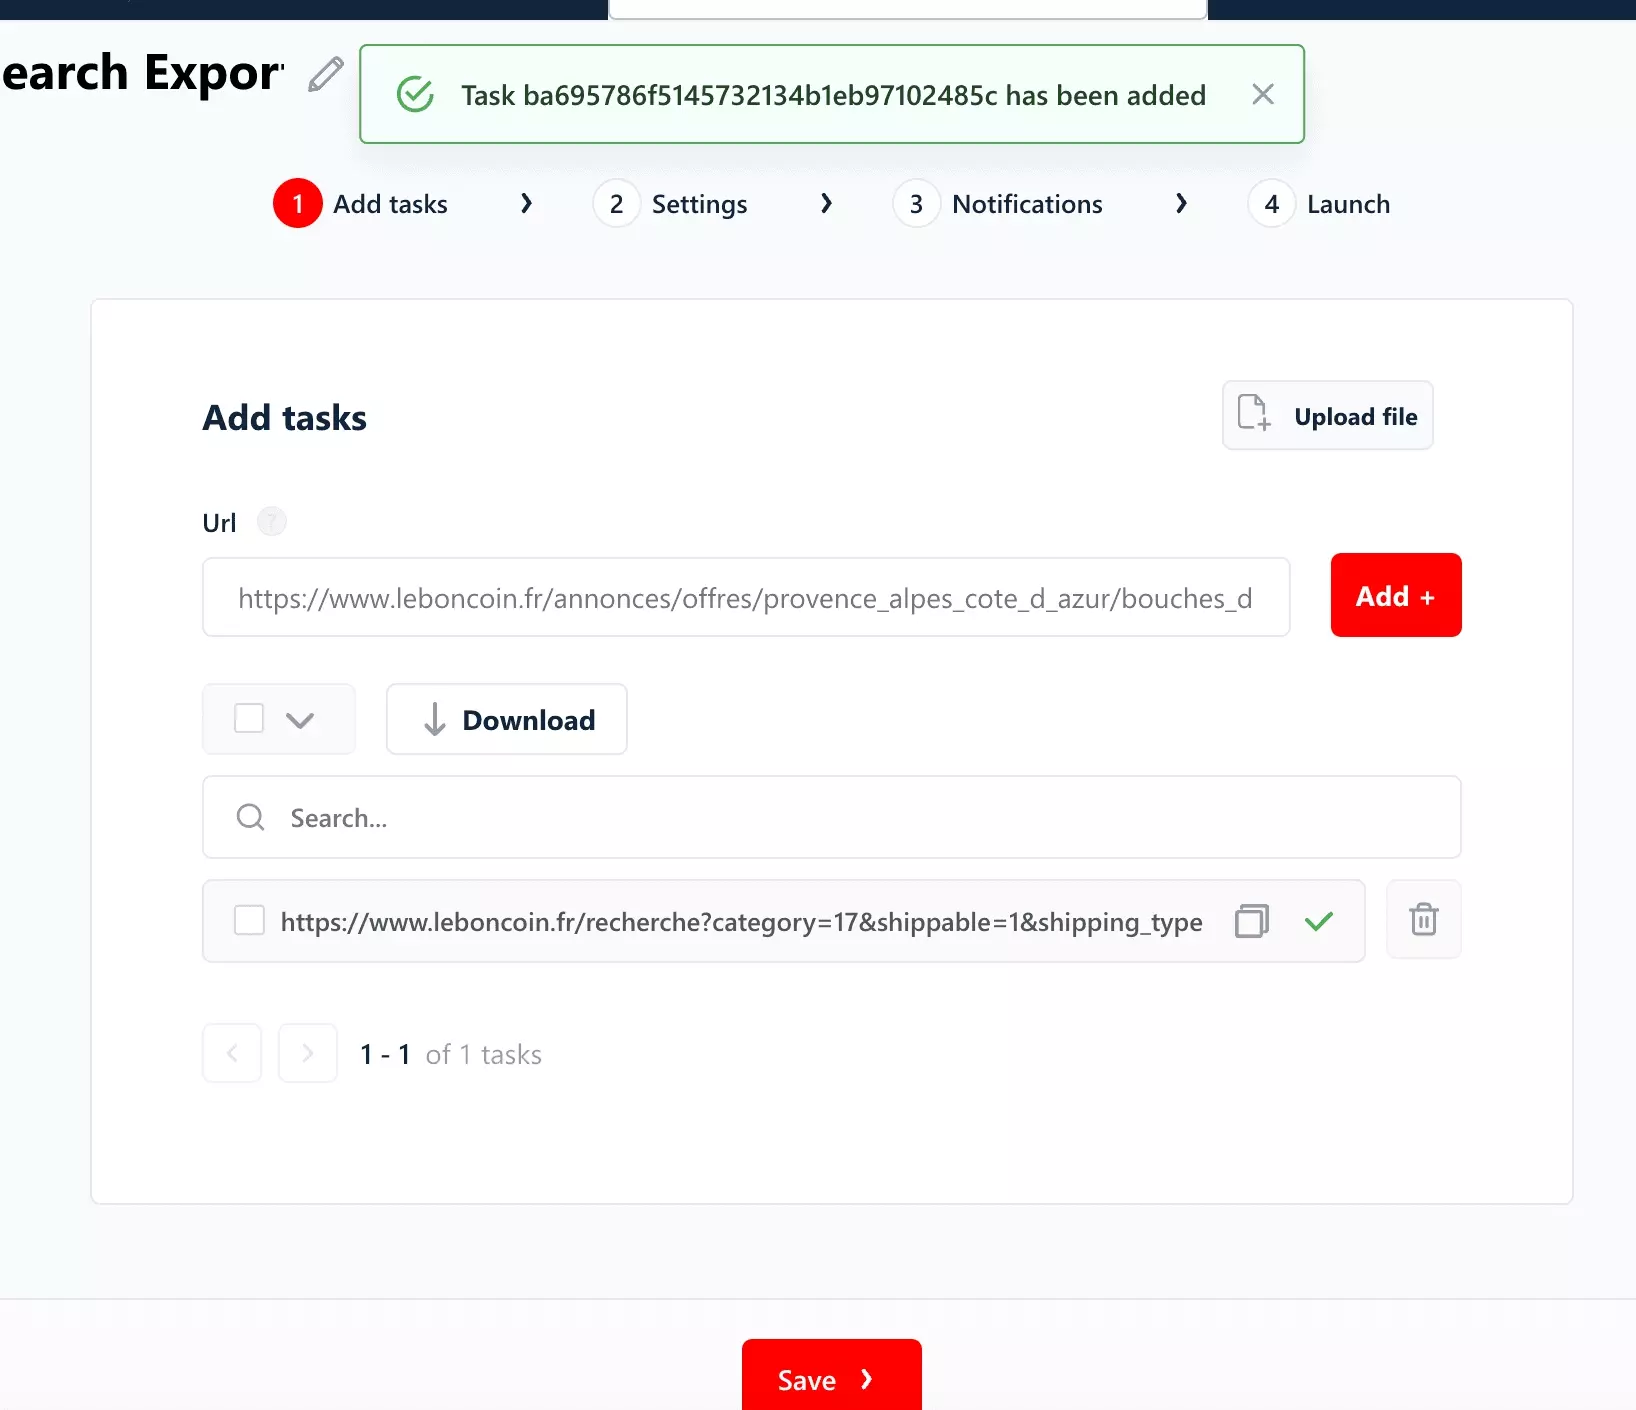Image resolution: width=1636 pixels, height=1410 pixels.
Task: Delete the task with trash icon
Action: click(x=1423, y=920)
